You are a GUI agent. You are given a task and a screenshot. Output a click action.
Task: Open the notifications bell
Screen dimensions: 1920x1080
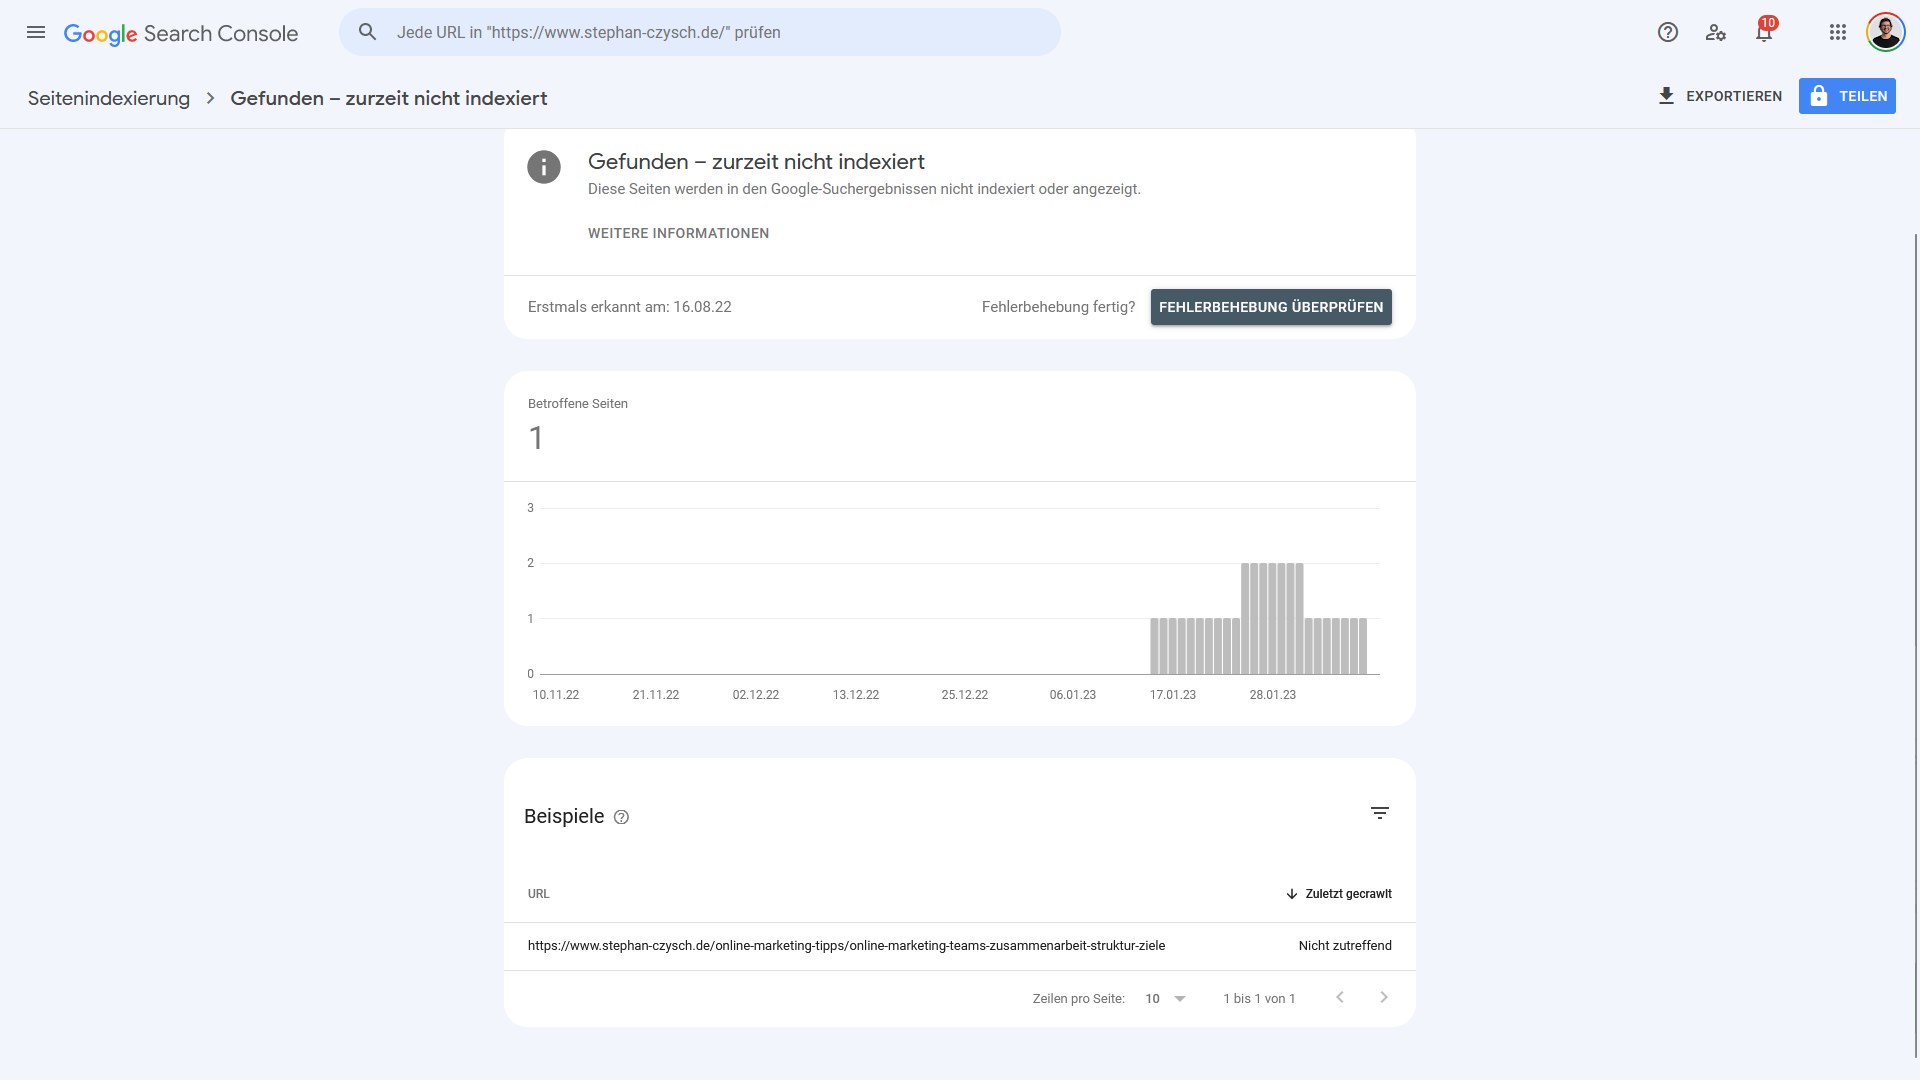[1764, 32]
